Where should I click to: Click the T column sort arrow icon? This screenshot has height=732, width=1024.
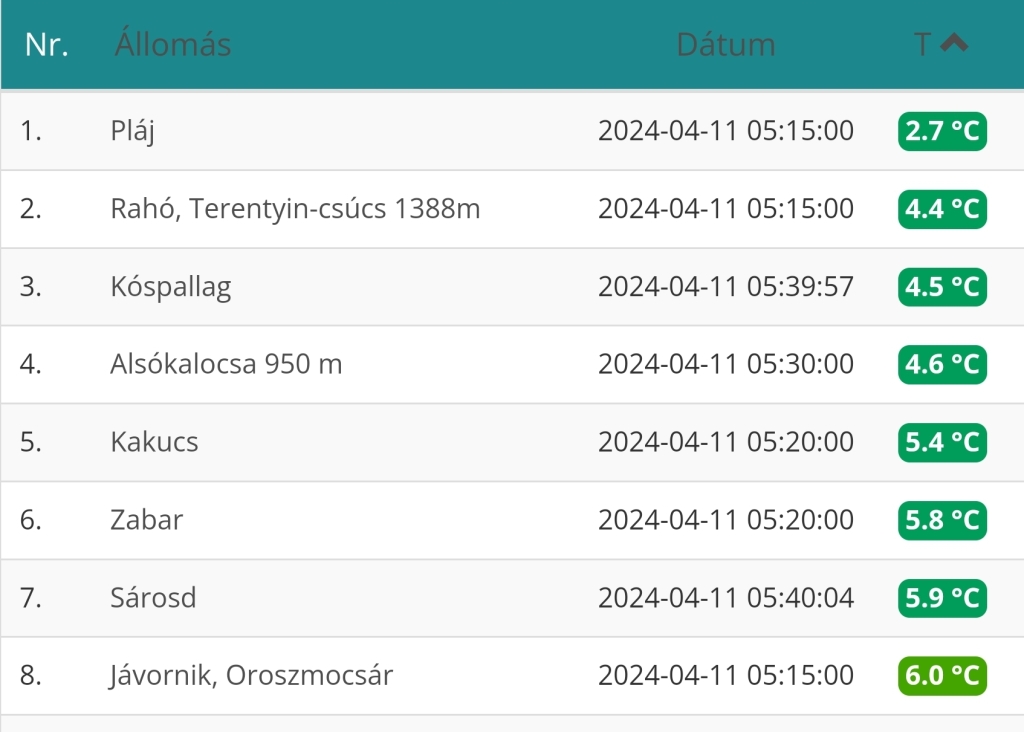click(955, 43)
